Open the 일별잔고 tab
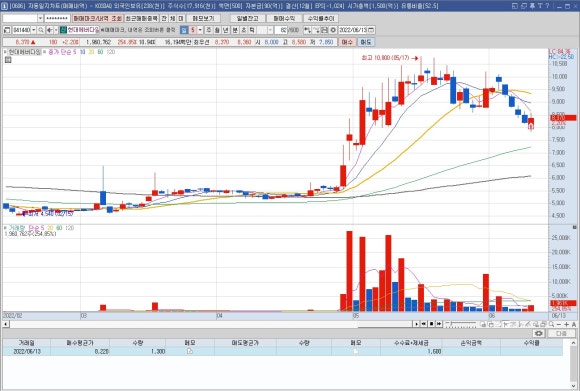Screen dimensions: 580x391 (x=247, y=18)
